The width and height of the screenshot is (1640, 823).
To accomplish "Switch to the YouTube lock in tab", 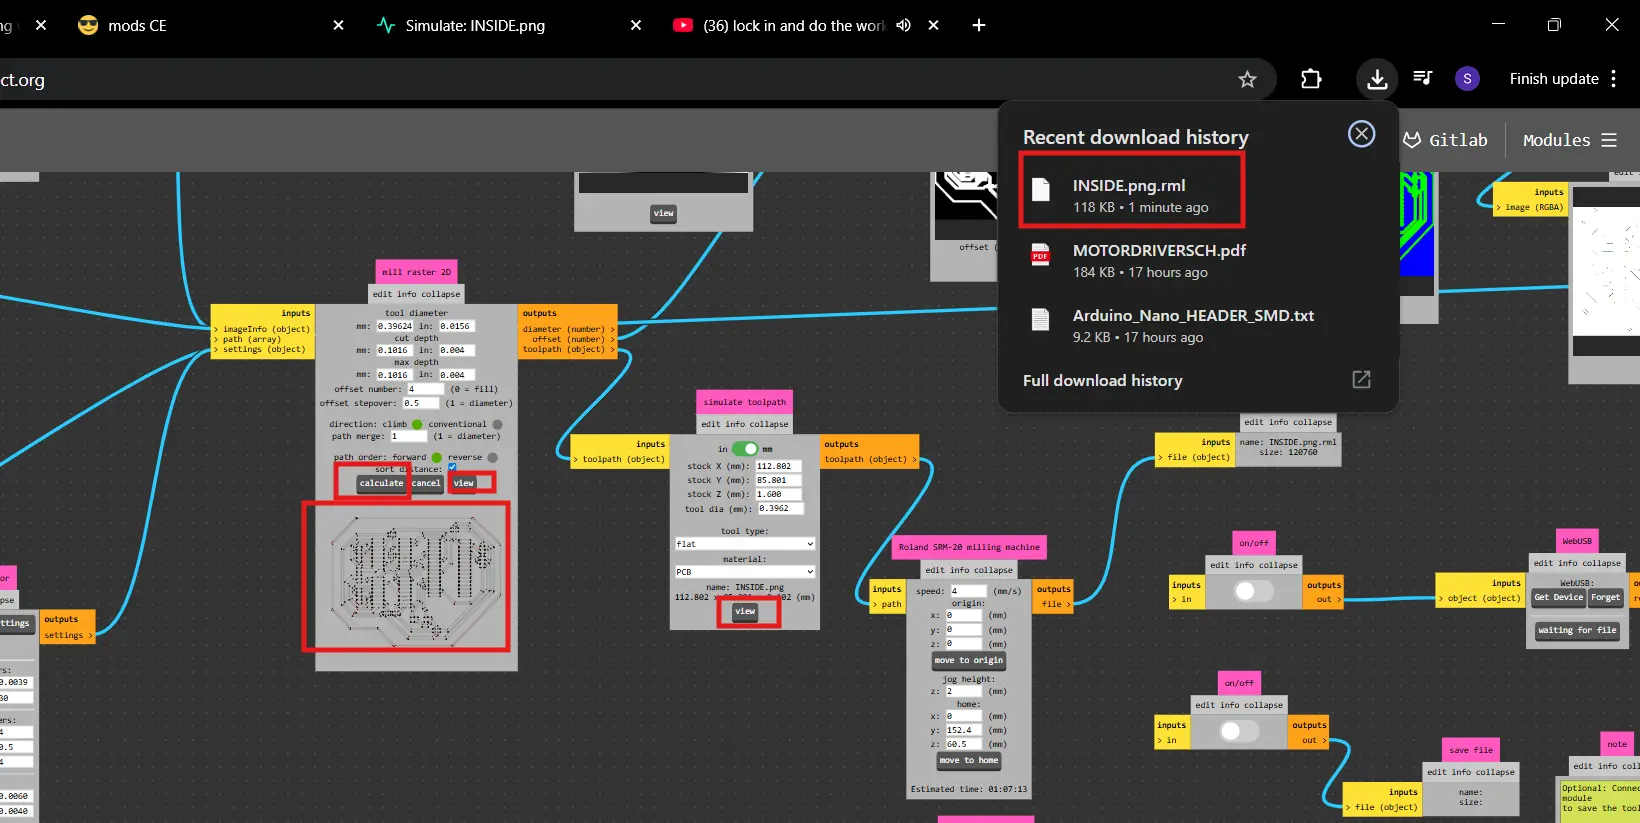I will pos(795,25).
